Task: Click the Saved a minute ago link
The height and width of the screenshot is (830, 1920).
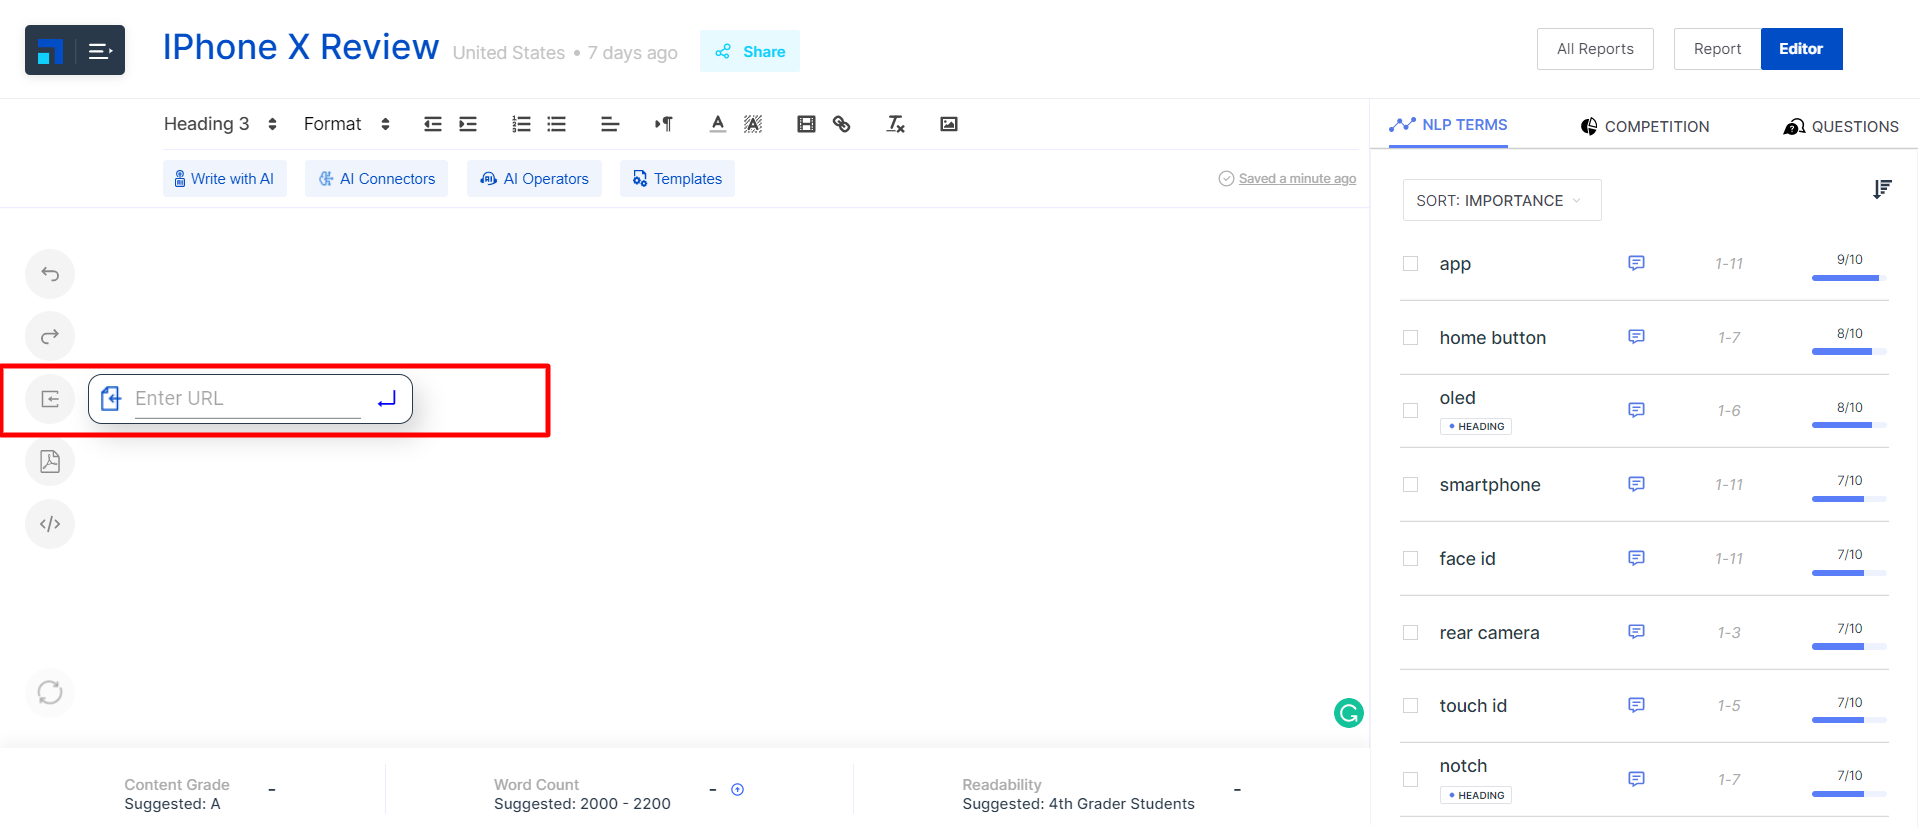Action: click(1297, 179)
